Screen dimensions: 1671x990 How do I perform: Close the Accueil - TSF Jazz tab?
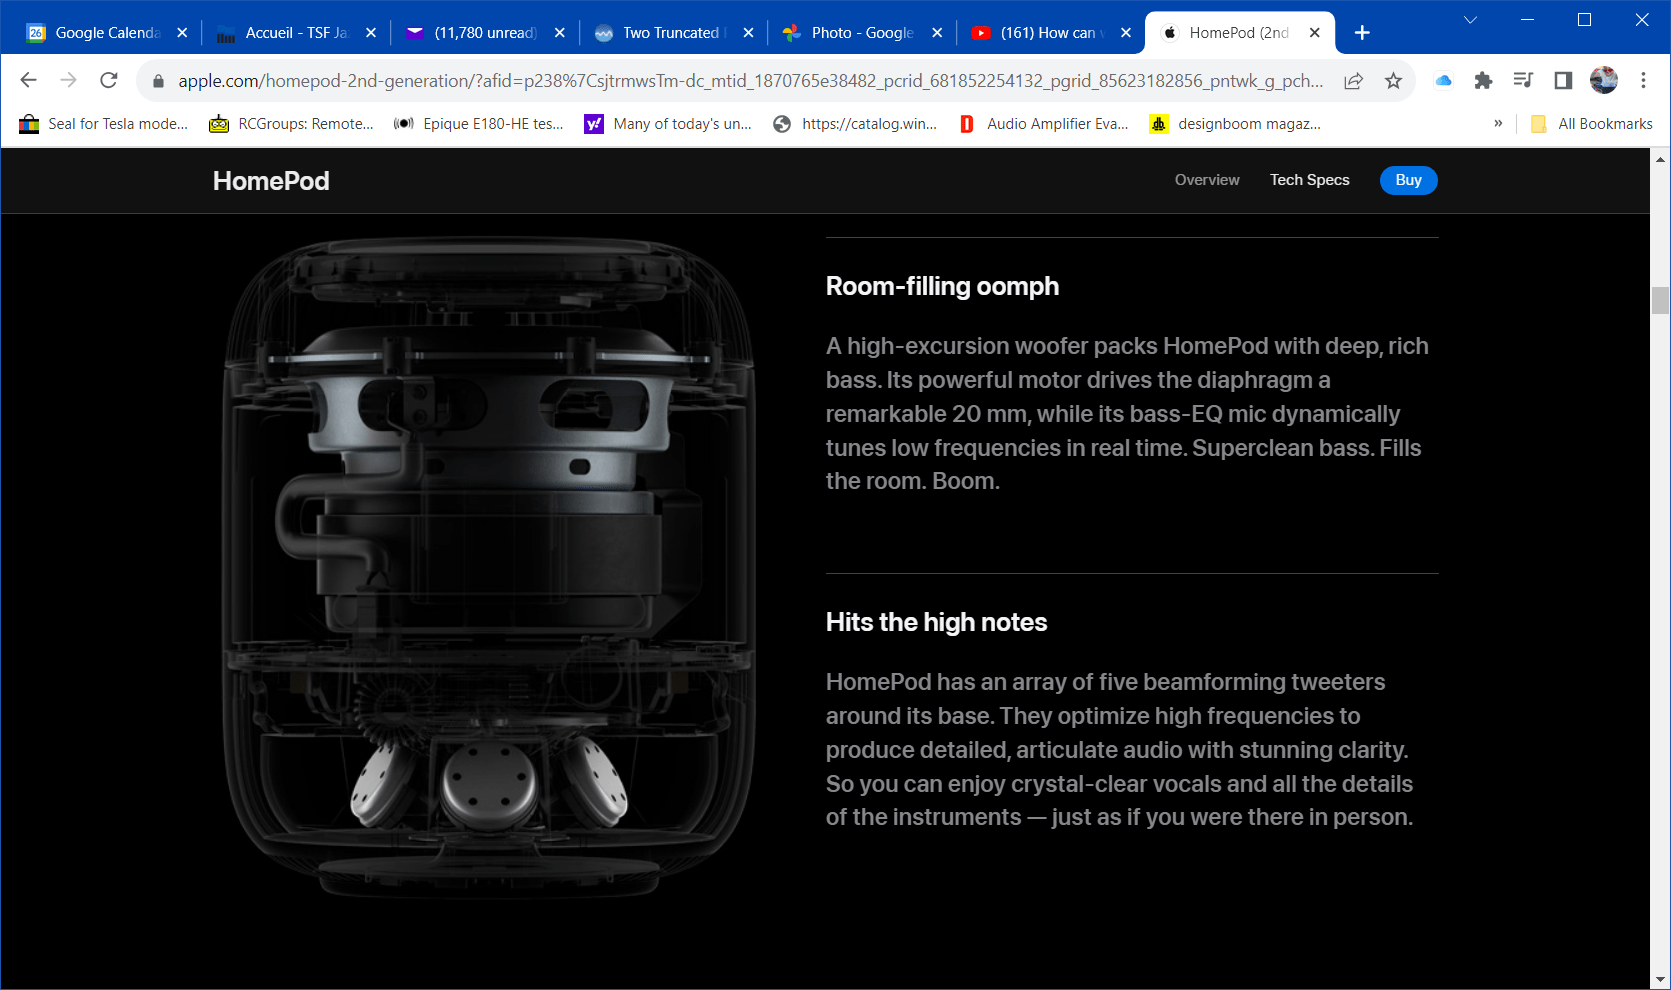371,33
